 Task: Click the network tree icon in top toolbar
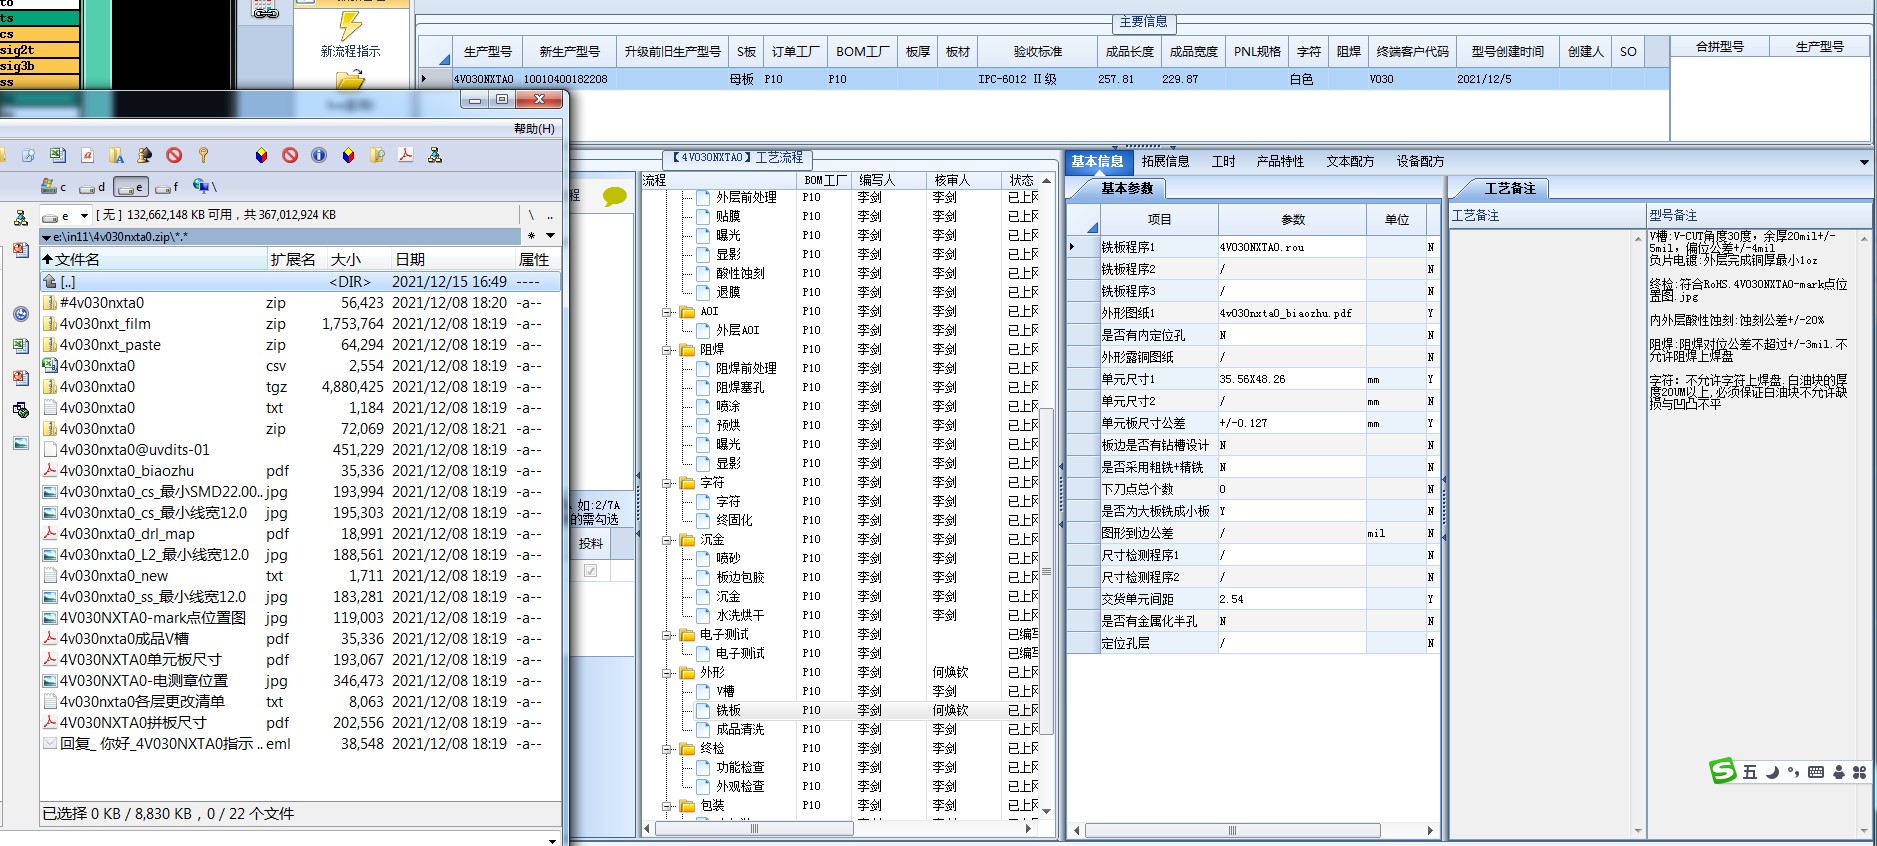[435, 155]
